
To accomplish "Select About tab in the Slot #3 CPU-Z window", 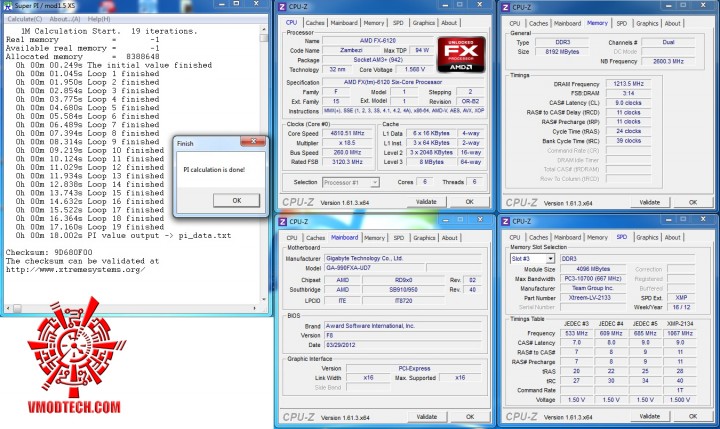I will coord(672,237).
